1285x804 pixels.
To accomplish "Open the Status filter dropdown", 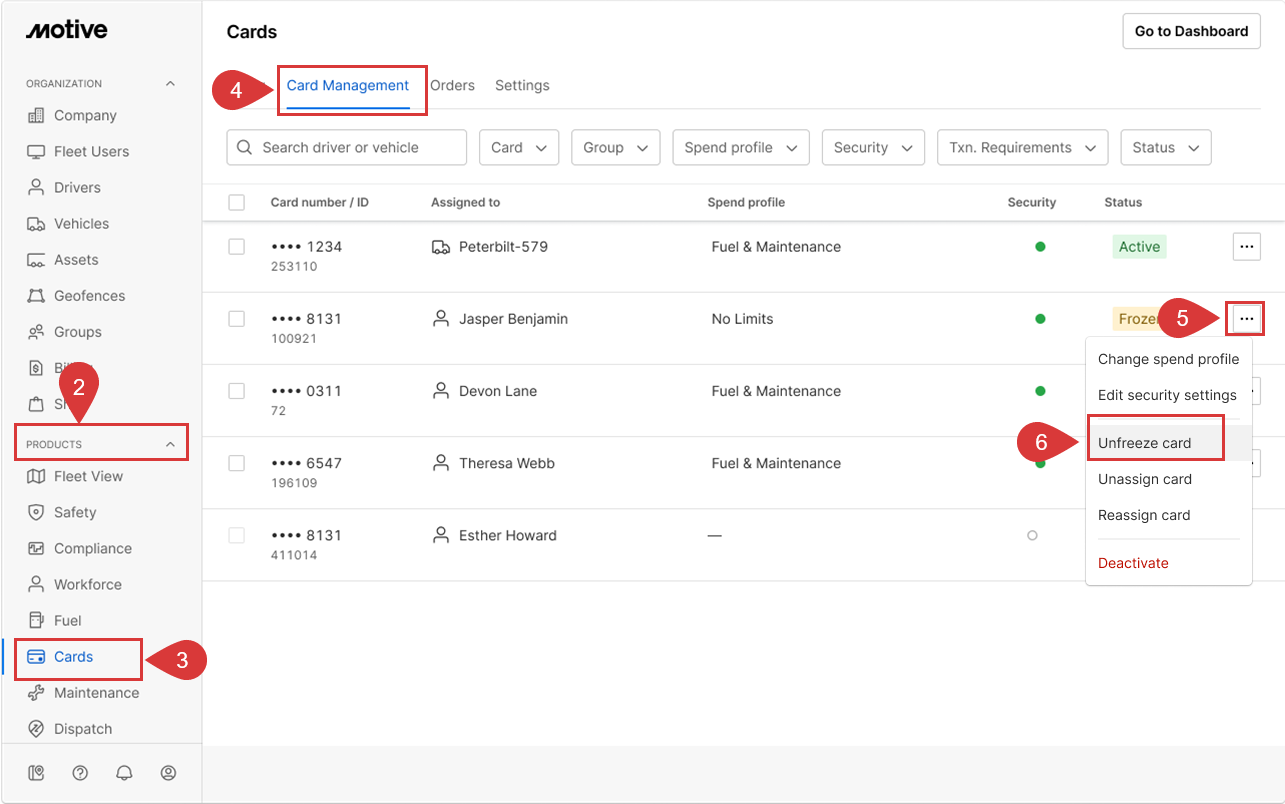I will coord(1166,147).
